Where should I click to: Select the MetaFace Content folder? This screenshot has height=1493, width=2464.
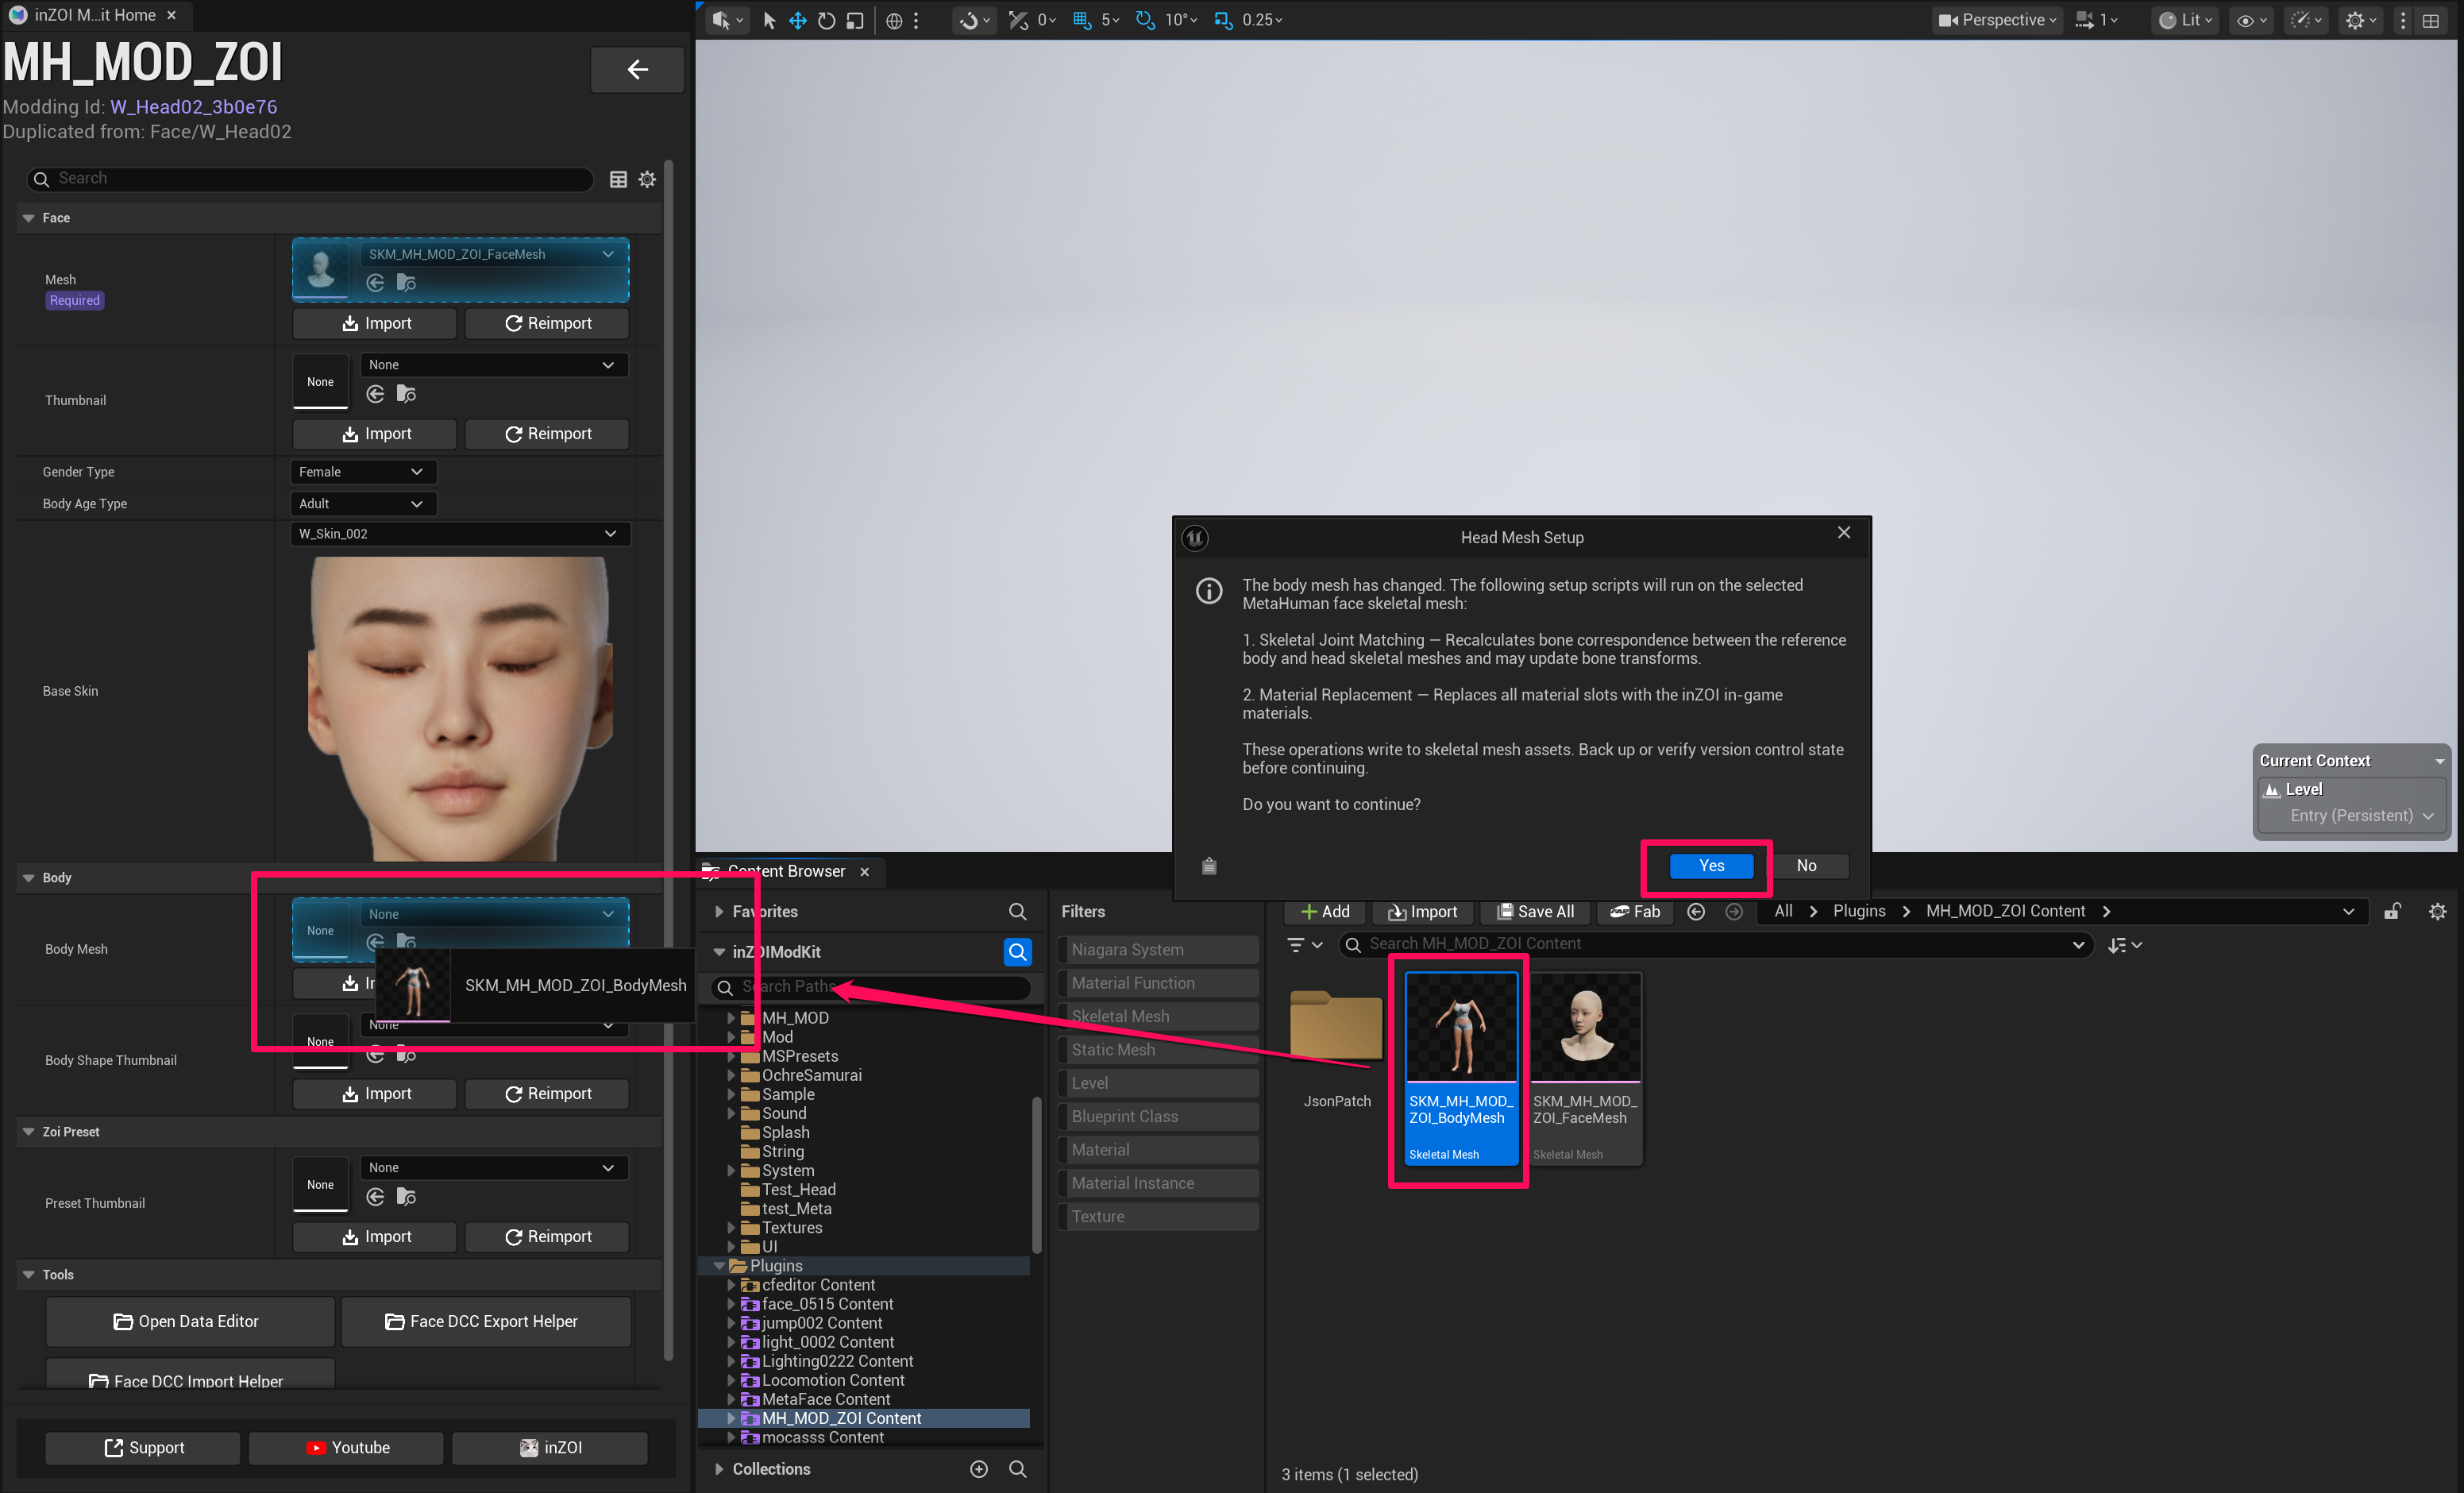click(825, 1399)
